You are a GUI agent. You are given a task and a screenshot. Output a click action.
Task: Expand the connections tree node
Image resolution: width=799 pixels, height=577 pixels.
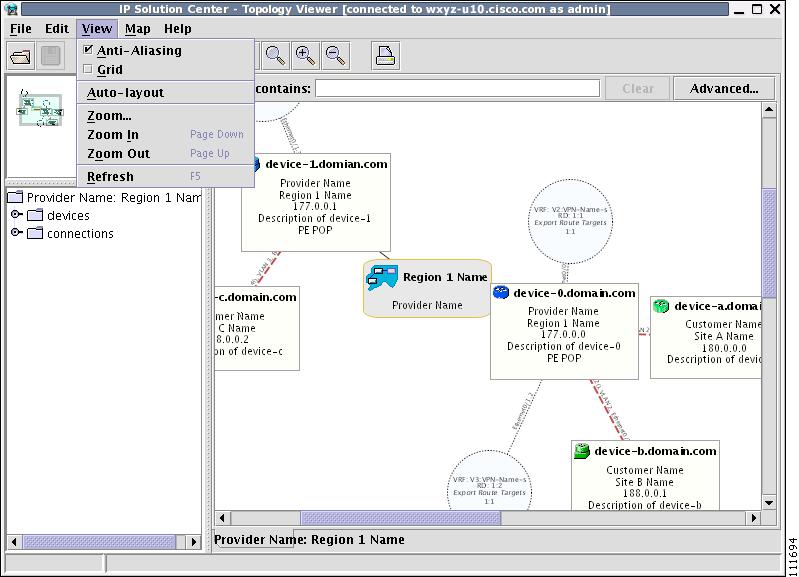(x=16, y=233)
